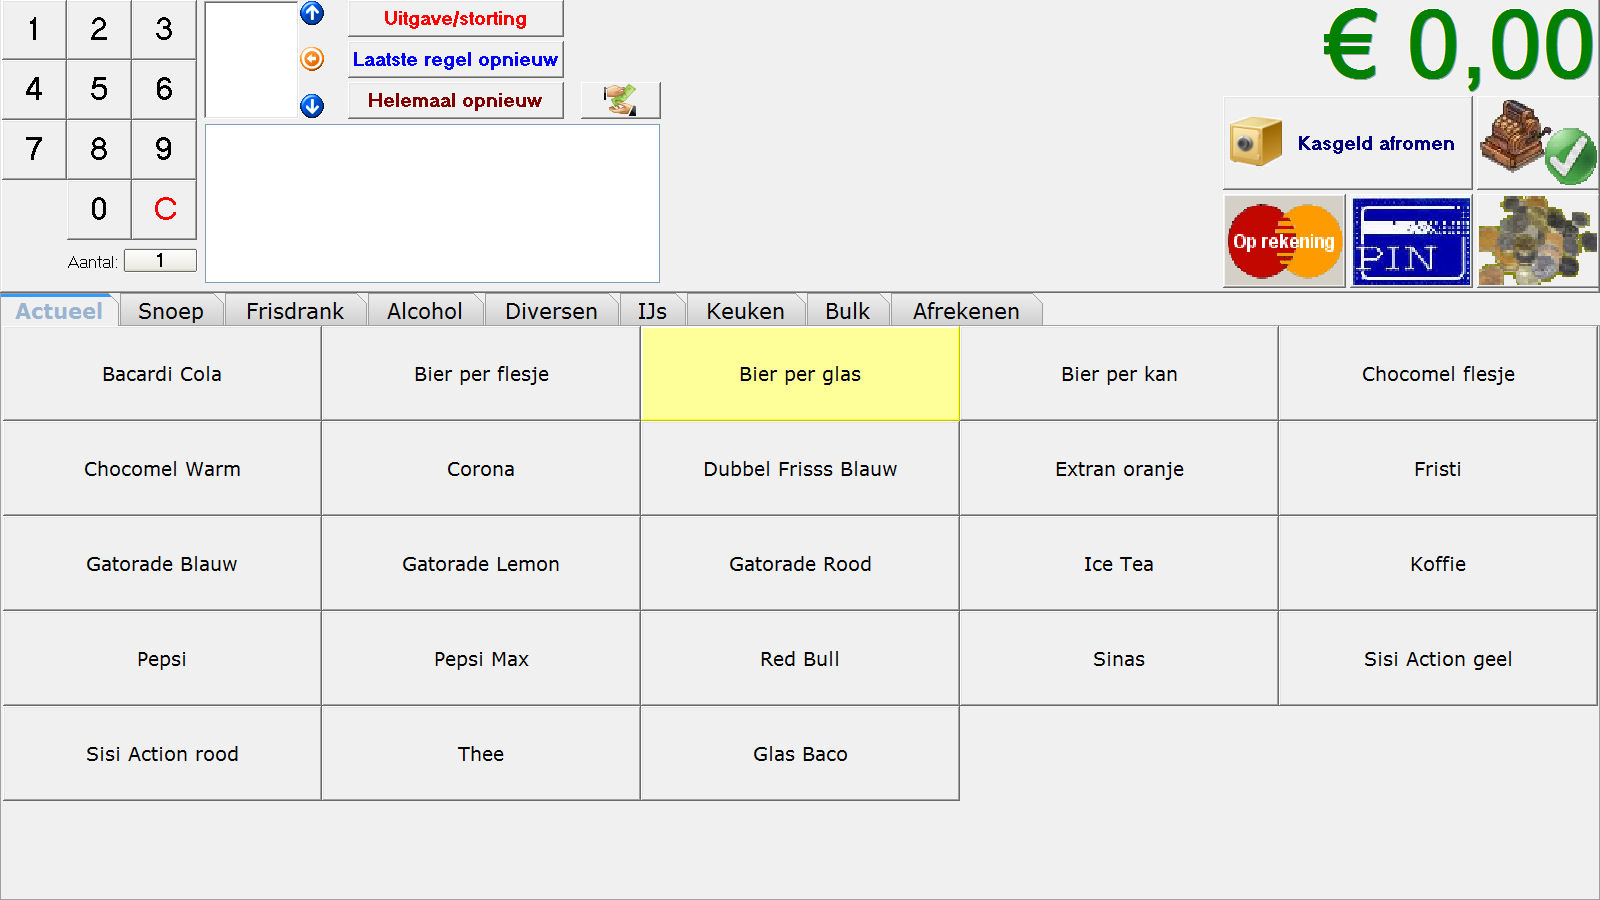
Task: Select PIN payment icon
Action: 1411,241
